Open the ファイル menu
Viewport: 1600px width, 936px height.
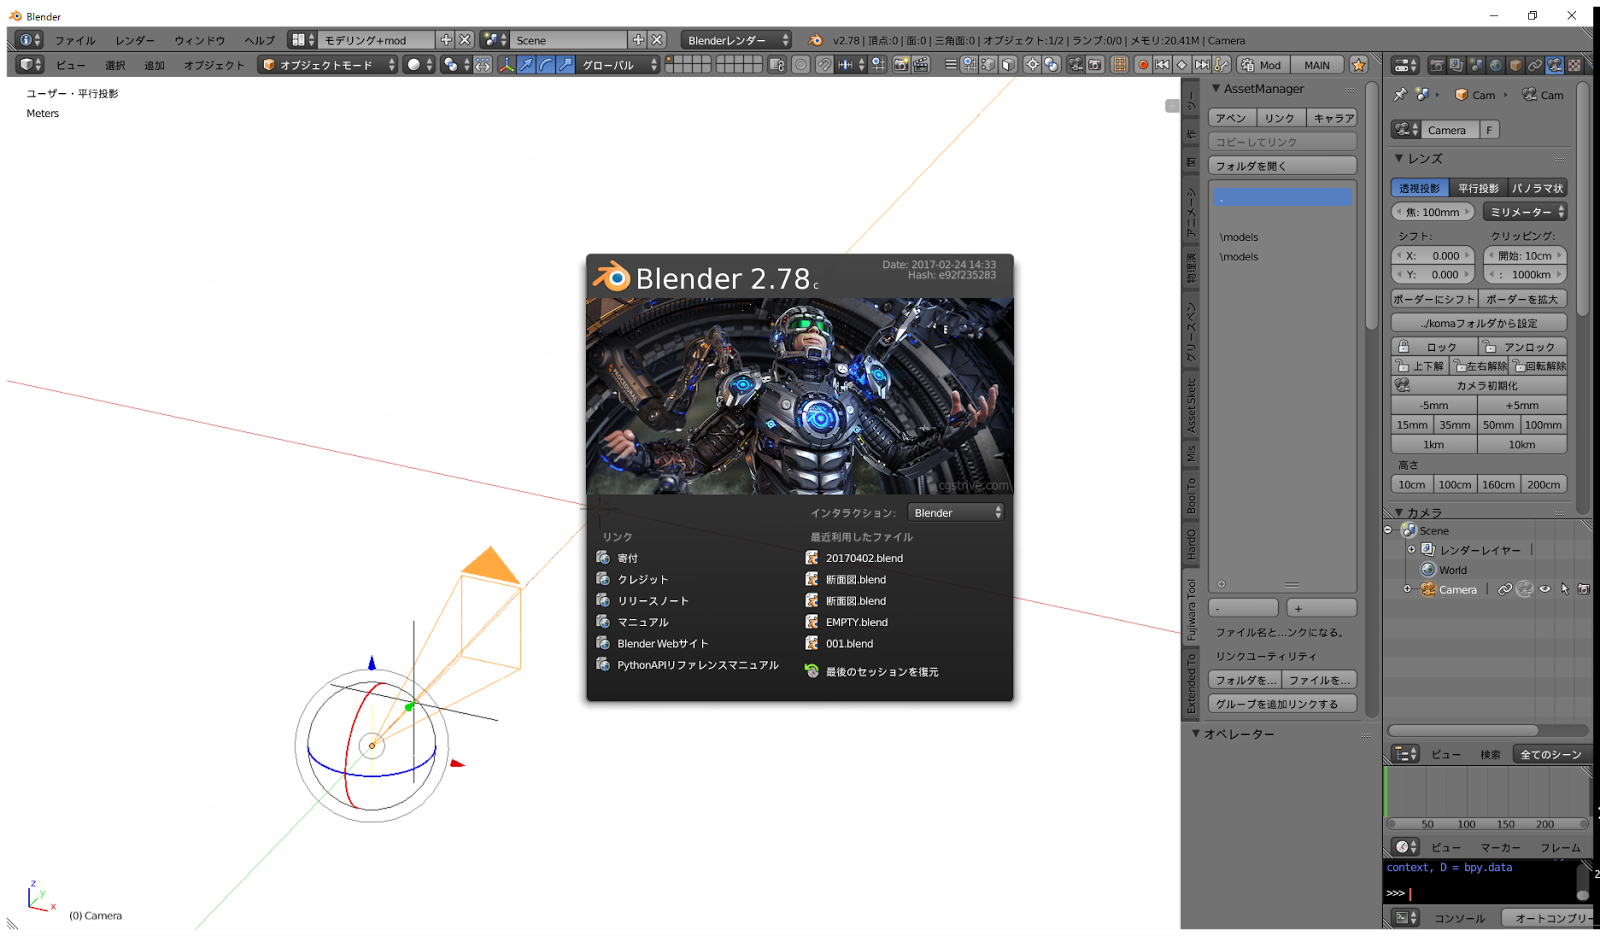75,41
